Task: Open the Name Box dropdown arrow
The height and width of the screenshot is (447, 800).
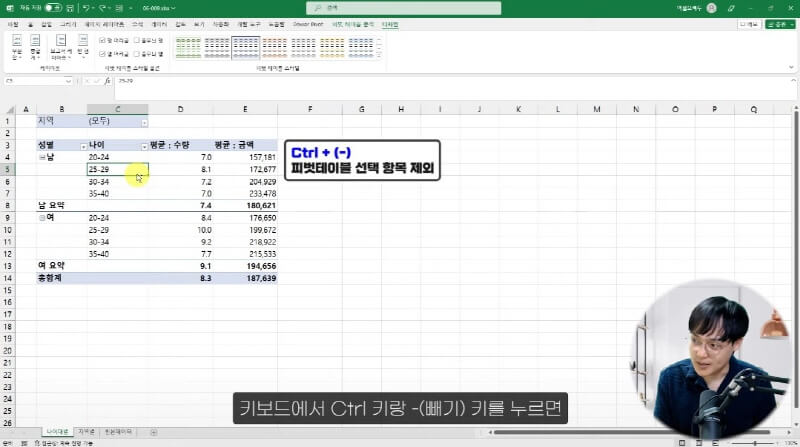Action: (68, 81)
